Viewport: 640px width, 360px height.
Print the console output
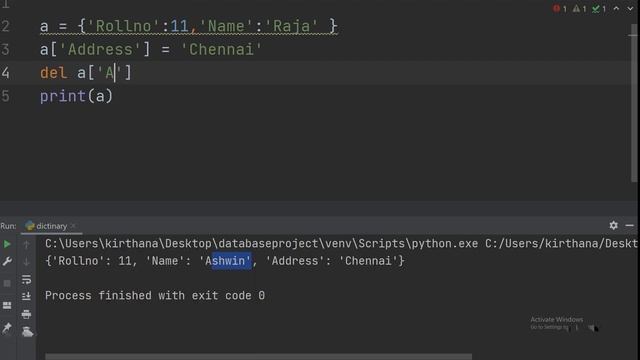[x=27, y=314]
